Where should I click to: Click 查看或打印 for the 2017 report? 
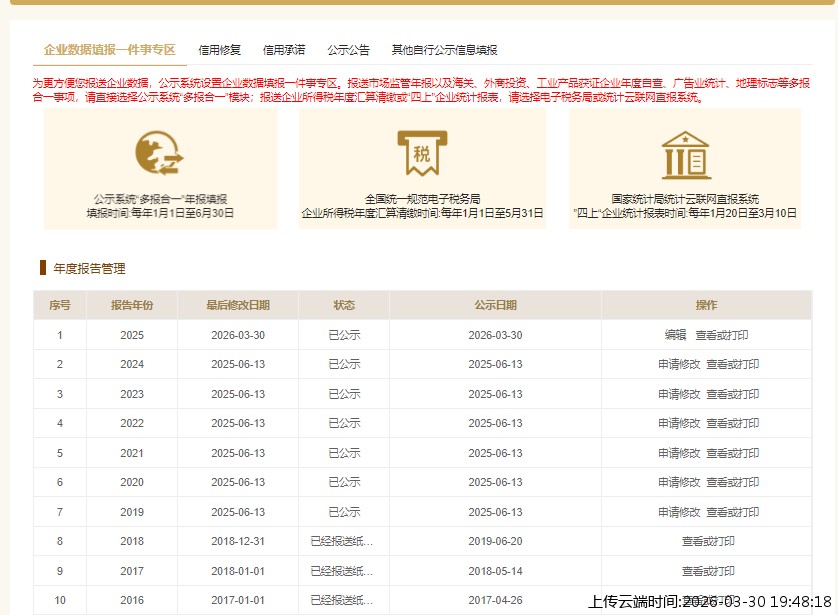pyautogui.click(x=708, y=571)
